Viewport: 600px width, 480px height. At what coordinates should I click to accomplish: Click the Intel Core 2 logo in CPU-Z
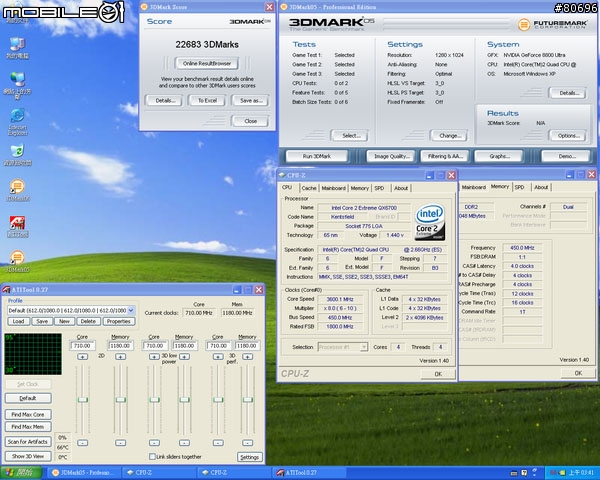430,222
